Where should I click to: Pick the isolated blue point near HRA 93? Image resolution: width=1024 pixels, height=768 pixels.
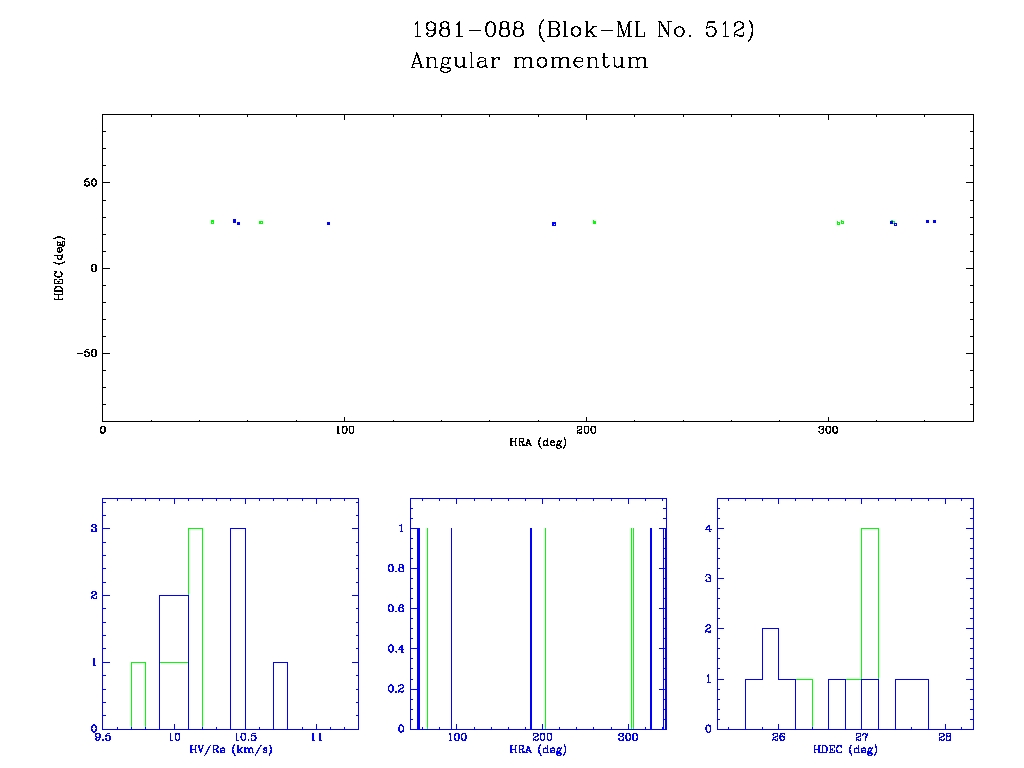pyautogui.click(x=328, y=223)
